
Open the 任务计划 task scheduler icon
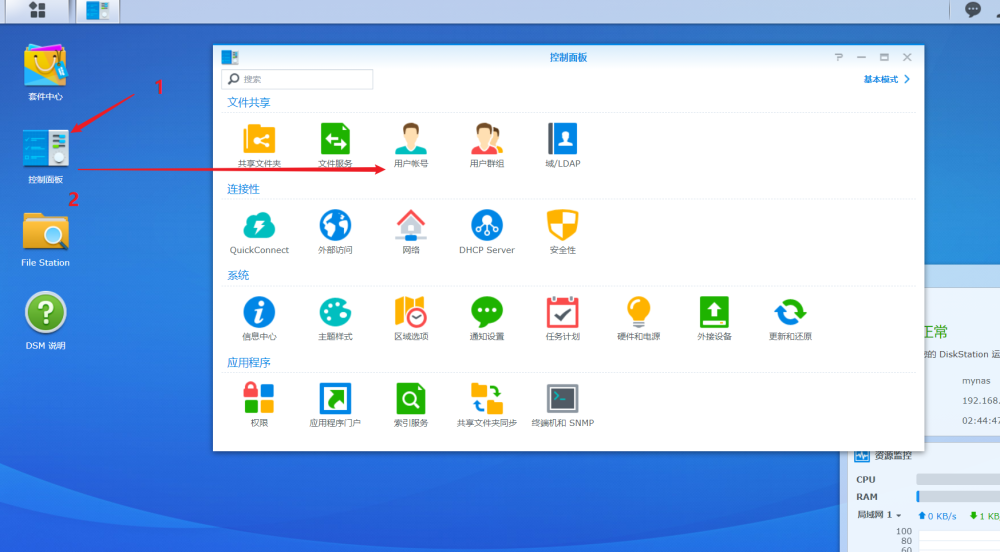click(x=562, y=312)
